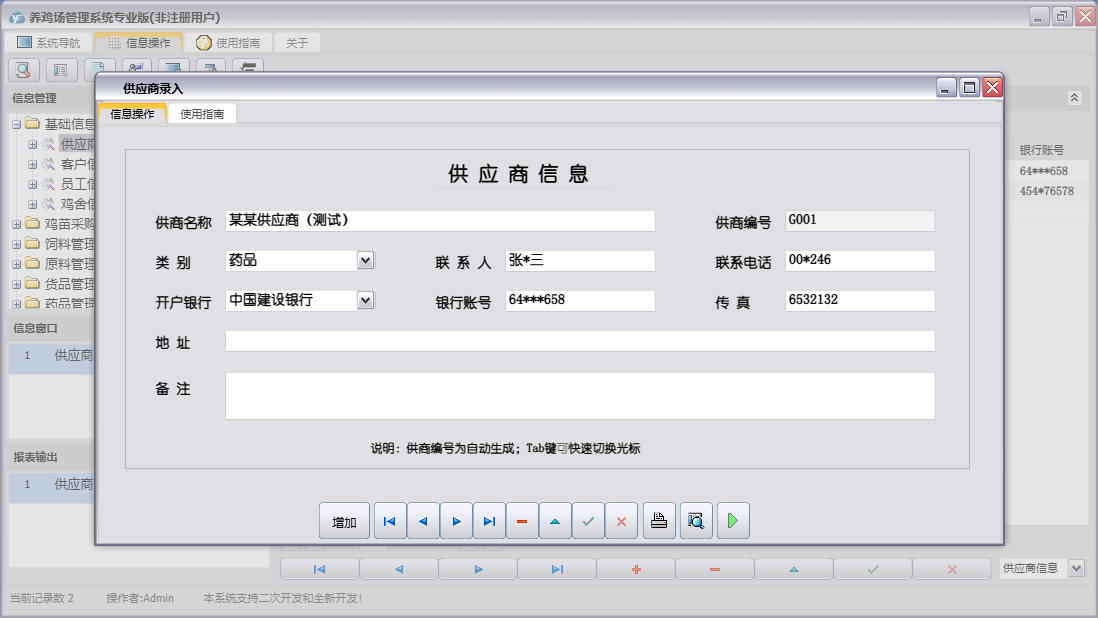Open the 关于 tab

coord(297,43)
